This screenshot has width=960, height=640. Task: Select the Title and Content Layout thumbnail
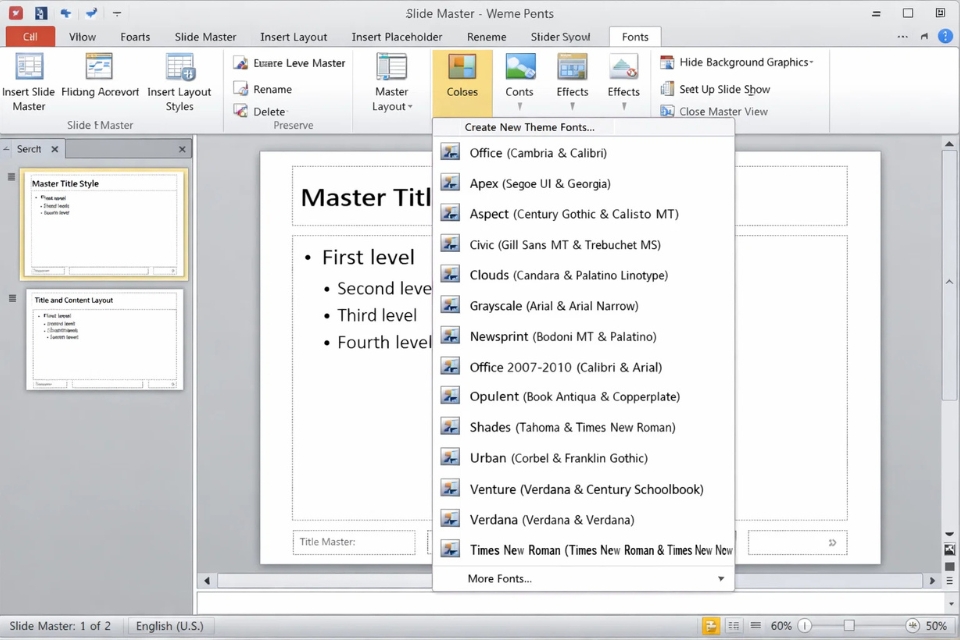[105, 340]
